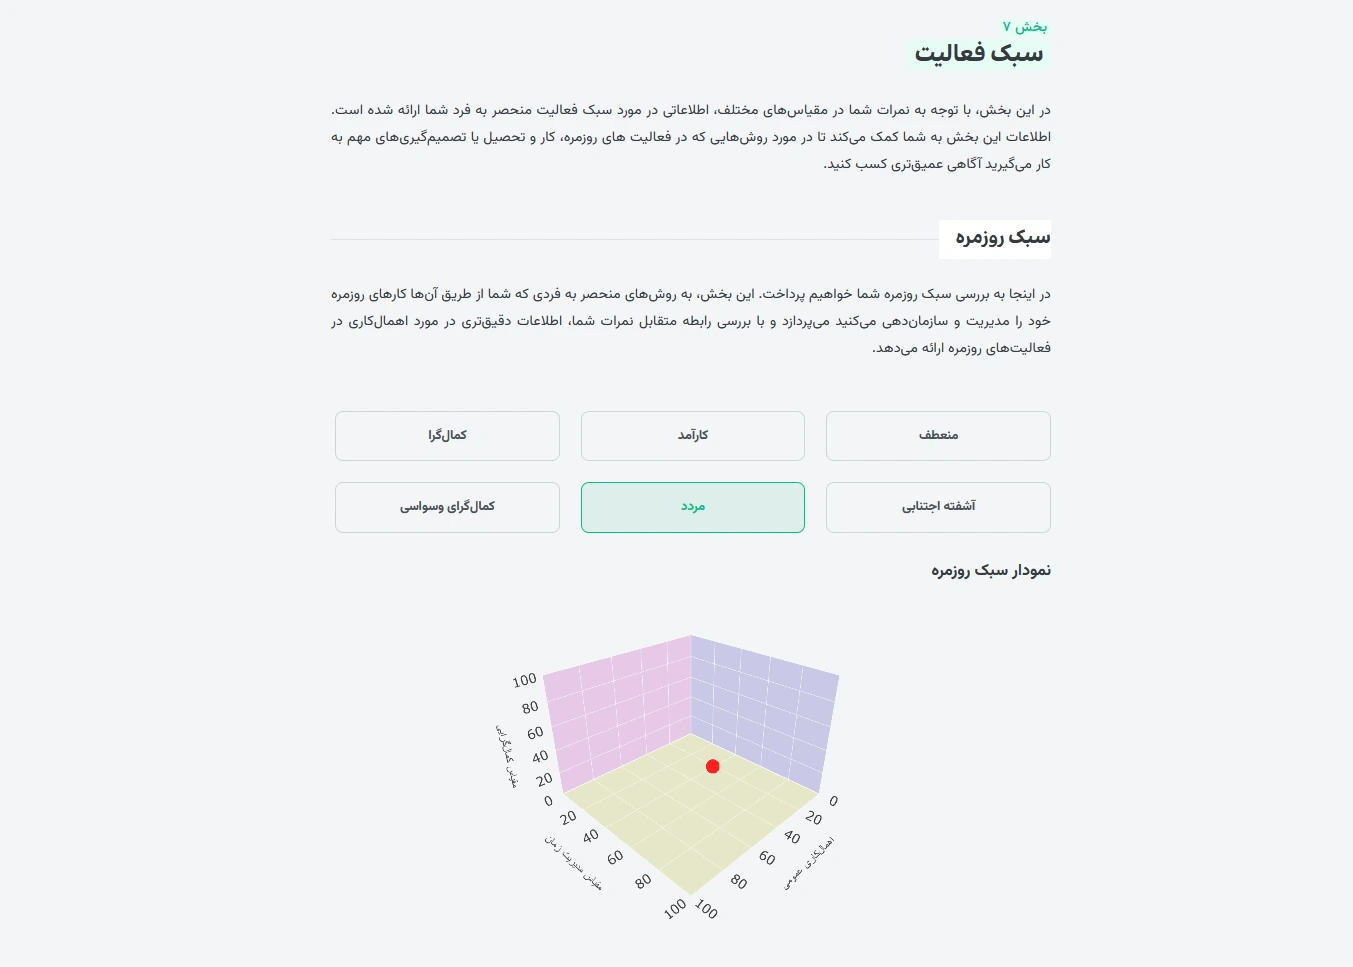
Task: Click the مقیاس کمال‌گرایی vertical axis label
Action: [506, 756]
